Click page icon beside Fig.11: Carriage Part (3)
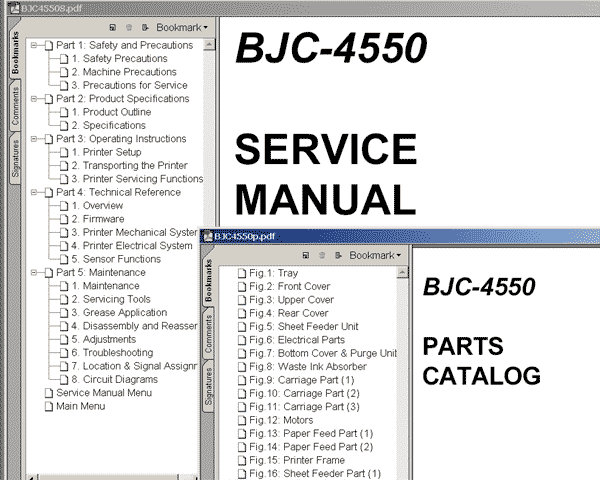This screenshot has height=480, width=600. [x=242, y=407]
